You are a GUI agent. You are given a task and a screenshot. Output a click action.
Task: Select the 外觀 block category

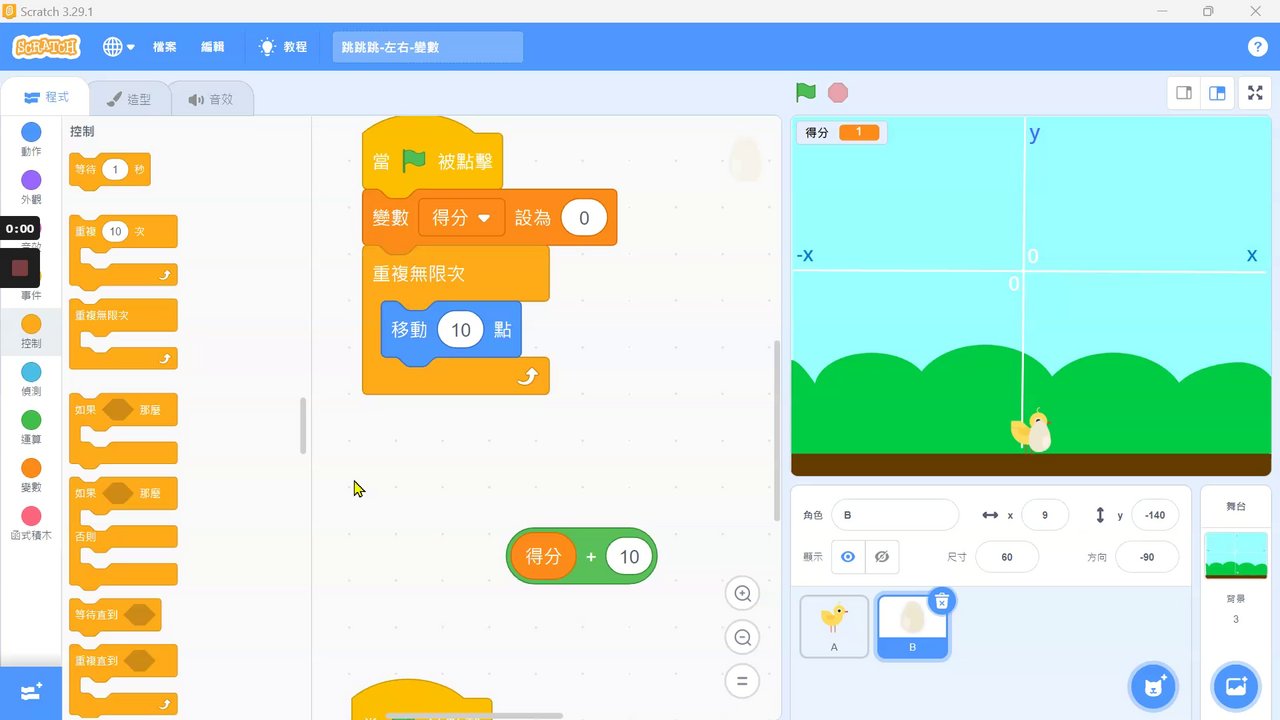[x=31, y=187]
